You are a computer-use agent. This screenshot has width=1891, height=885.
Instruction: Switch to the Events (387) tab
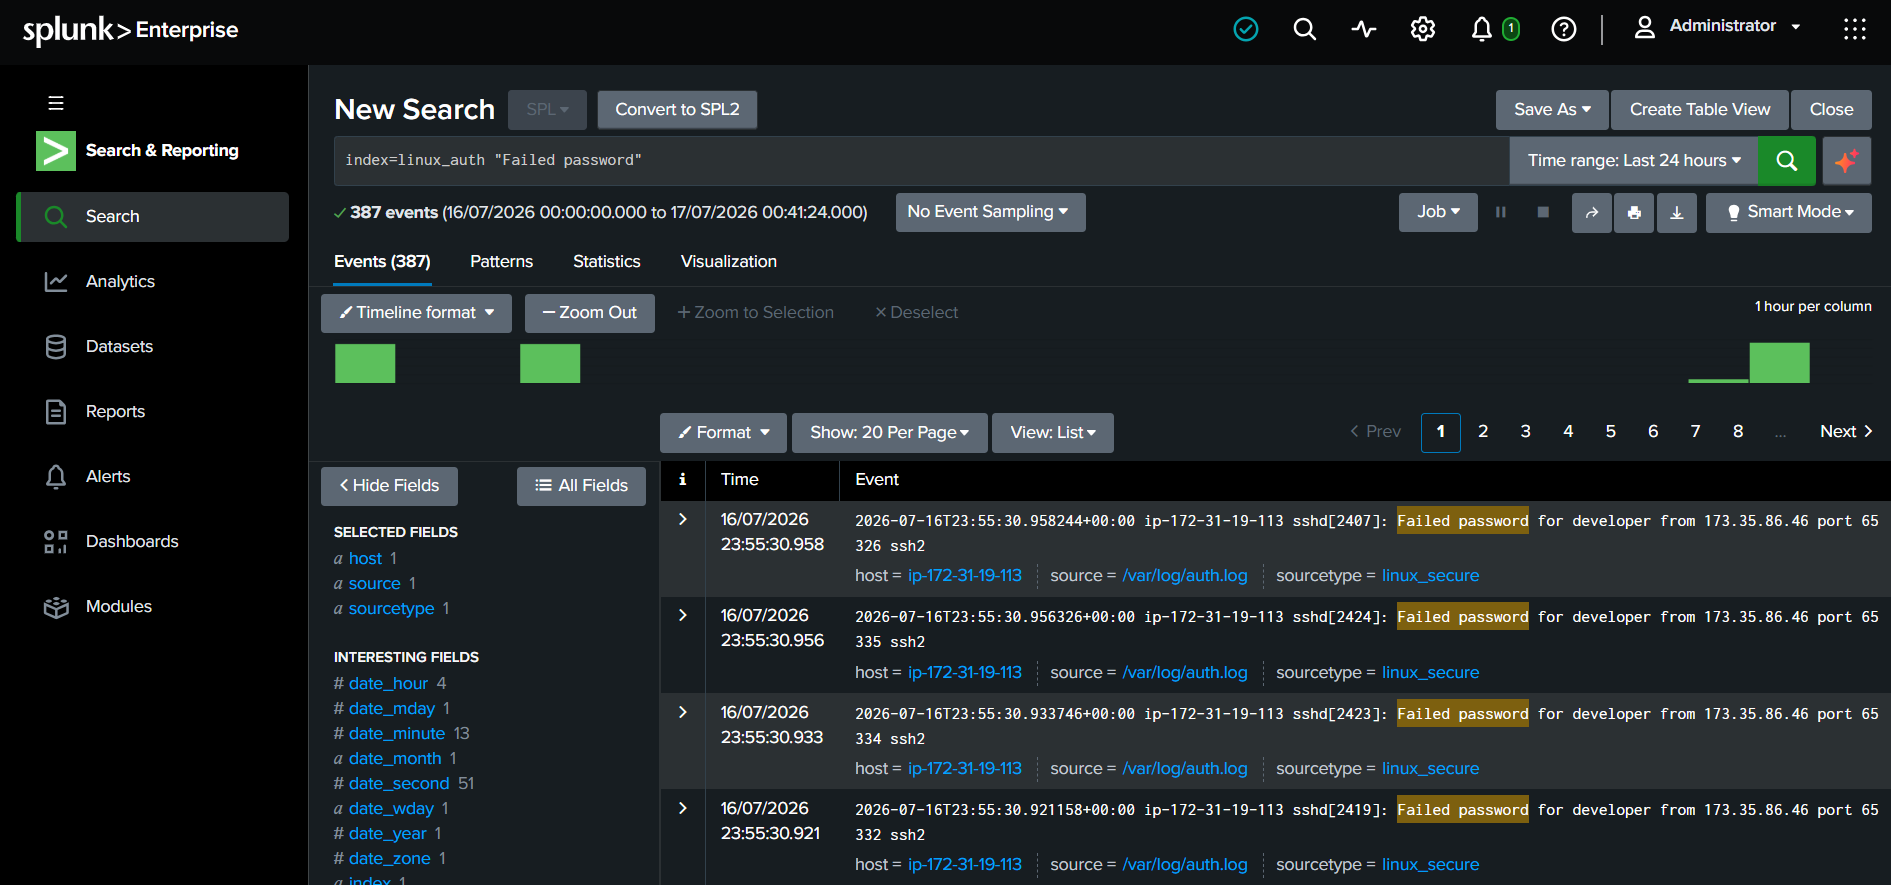click(x=382, y=262)
